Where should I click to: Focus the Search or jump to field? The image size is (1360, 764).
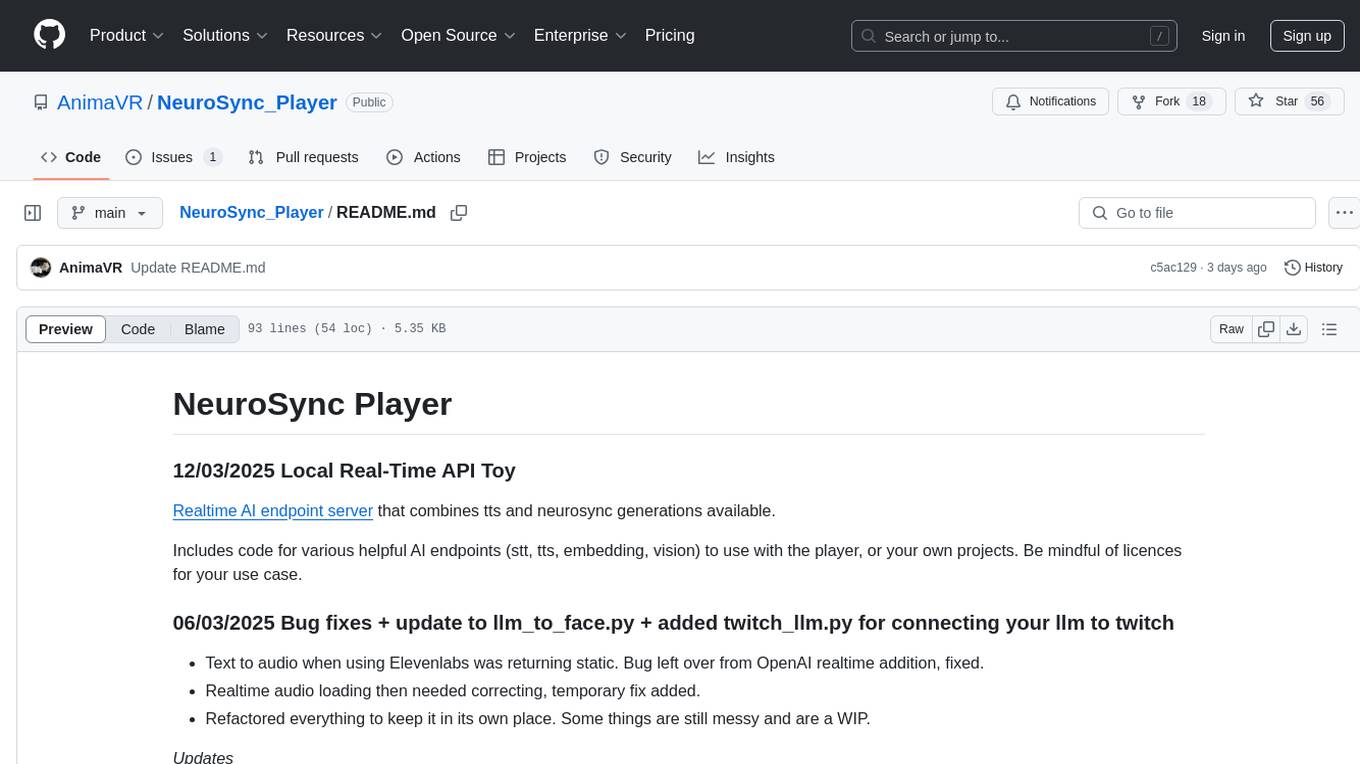(1014, 36)
